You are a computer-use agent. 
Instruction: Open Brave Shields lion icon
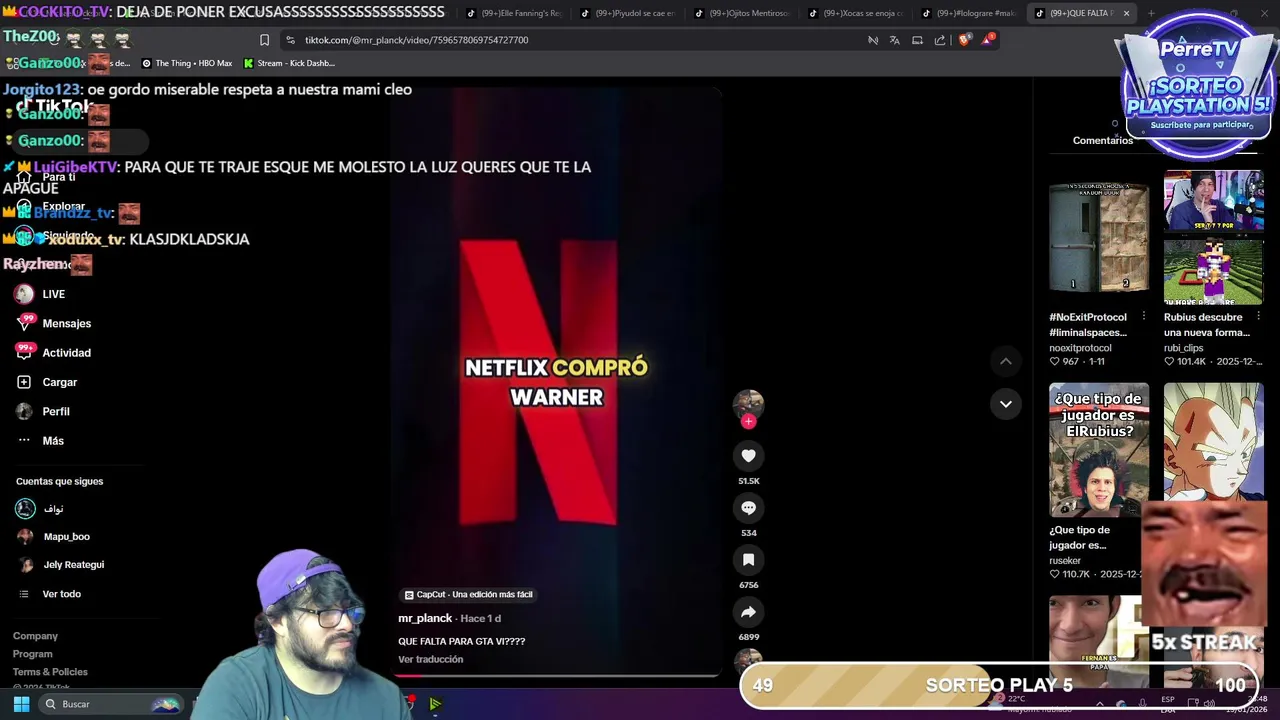[x=964, y=40]
